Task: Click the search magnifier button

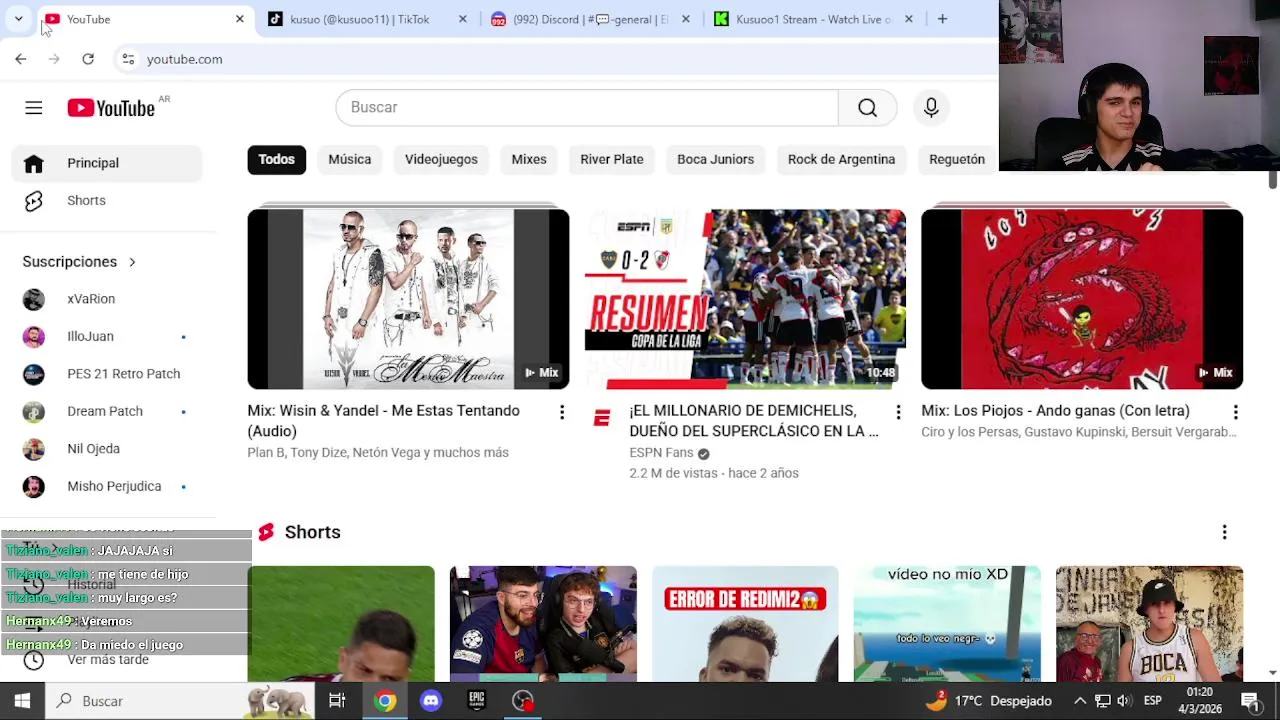Action: 867,107
